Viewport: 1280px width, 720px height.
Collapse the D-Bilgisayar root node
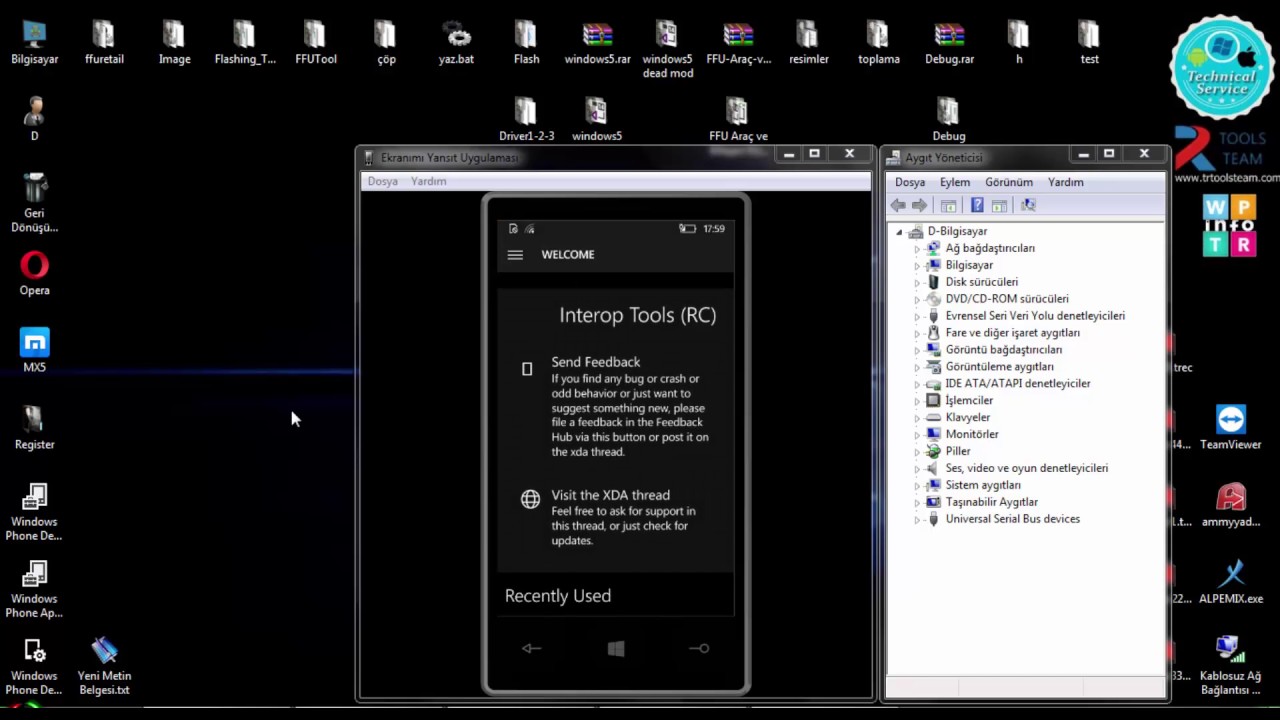click(899, 231)
